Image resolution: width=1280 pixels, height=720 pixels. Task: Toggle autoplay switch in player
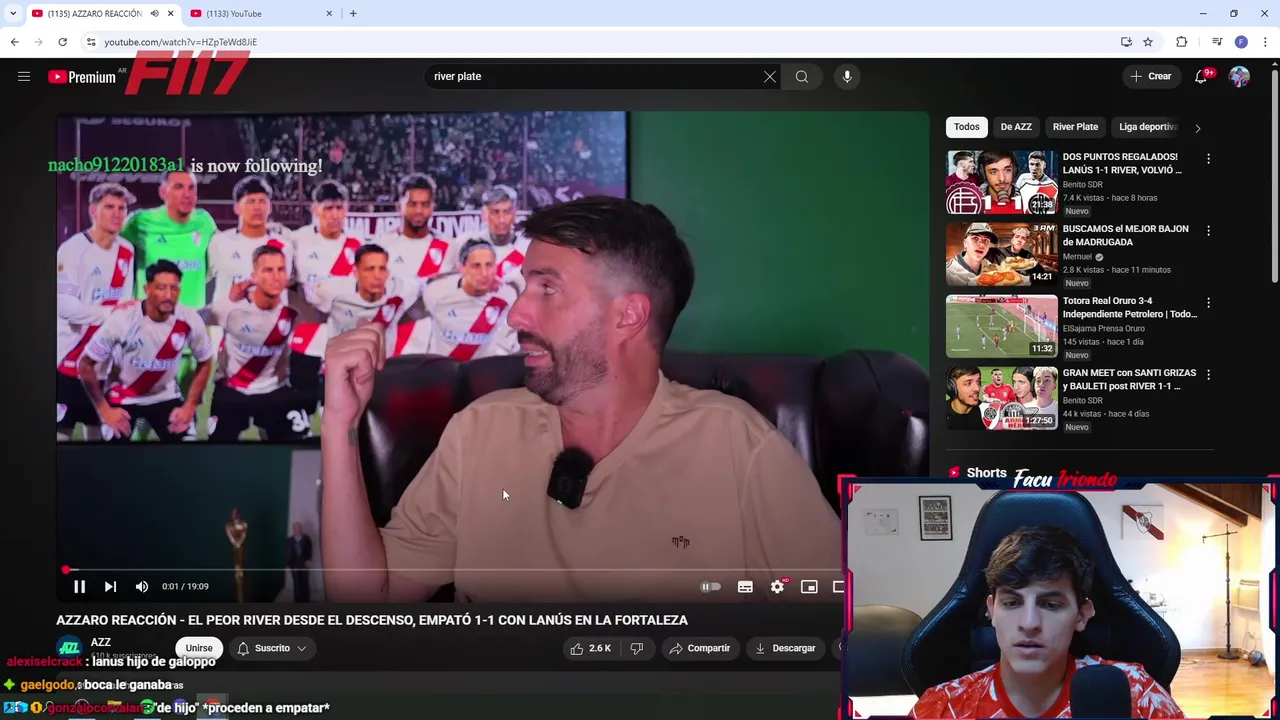click(710, 587)
